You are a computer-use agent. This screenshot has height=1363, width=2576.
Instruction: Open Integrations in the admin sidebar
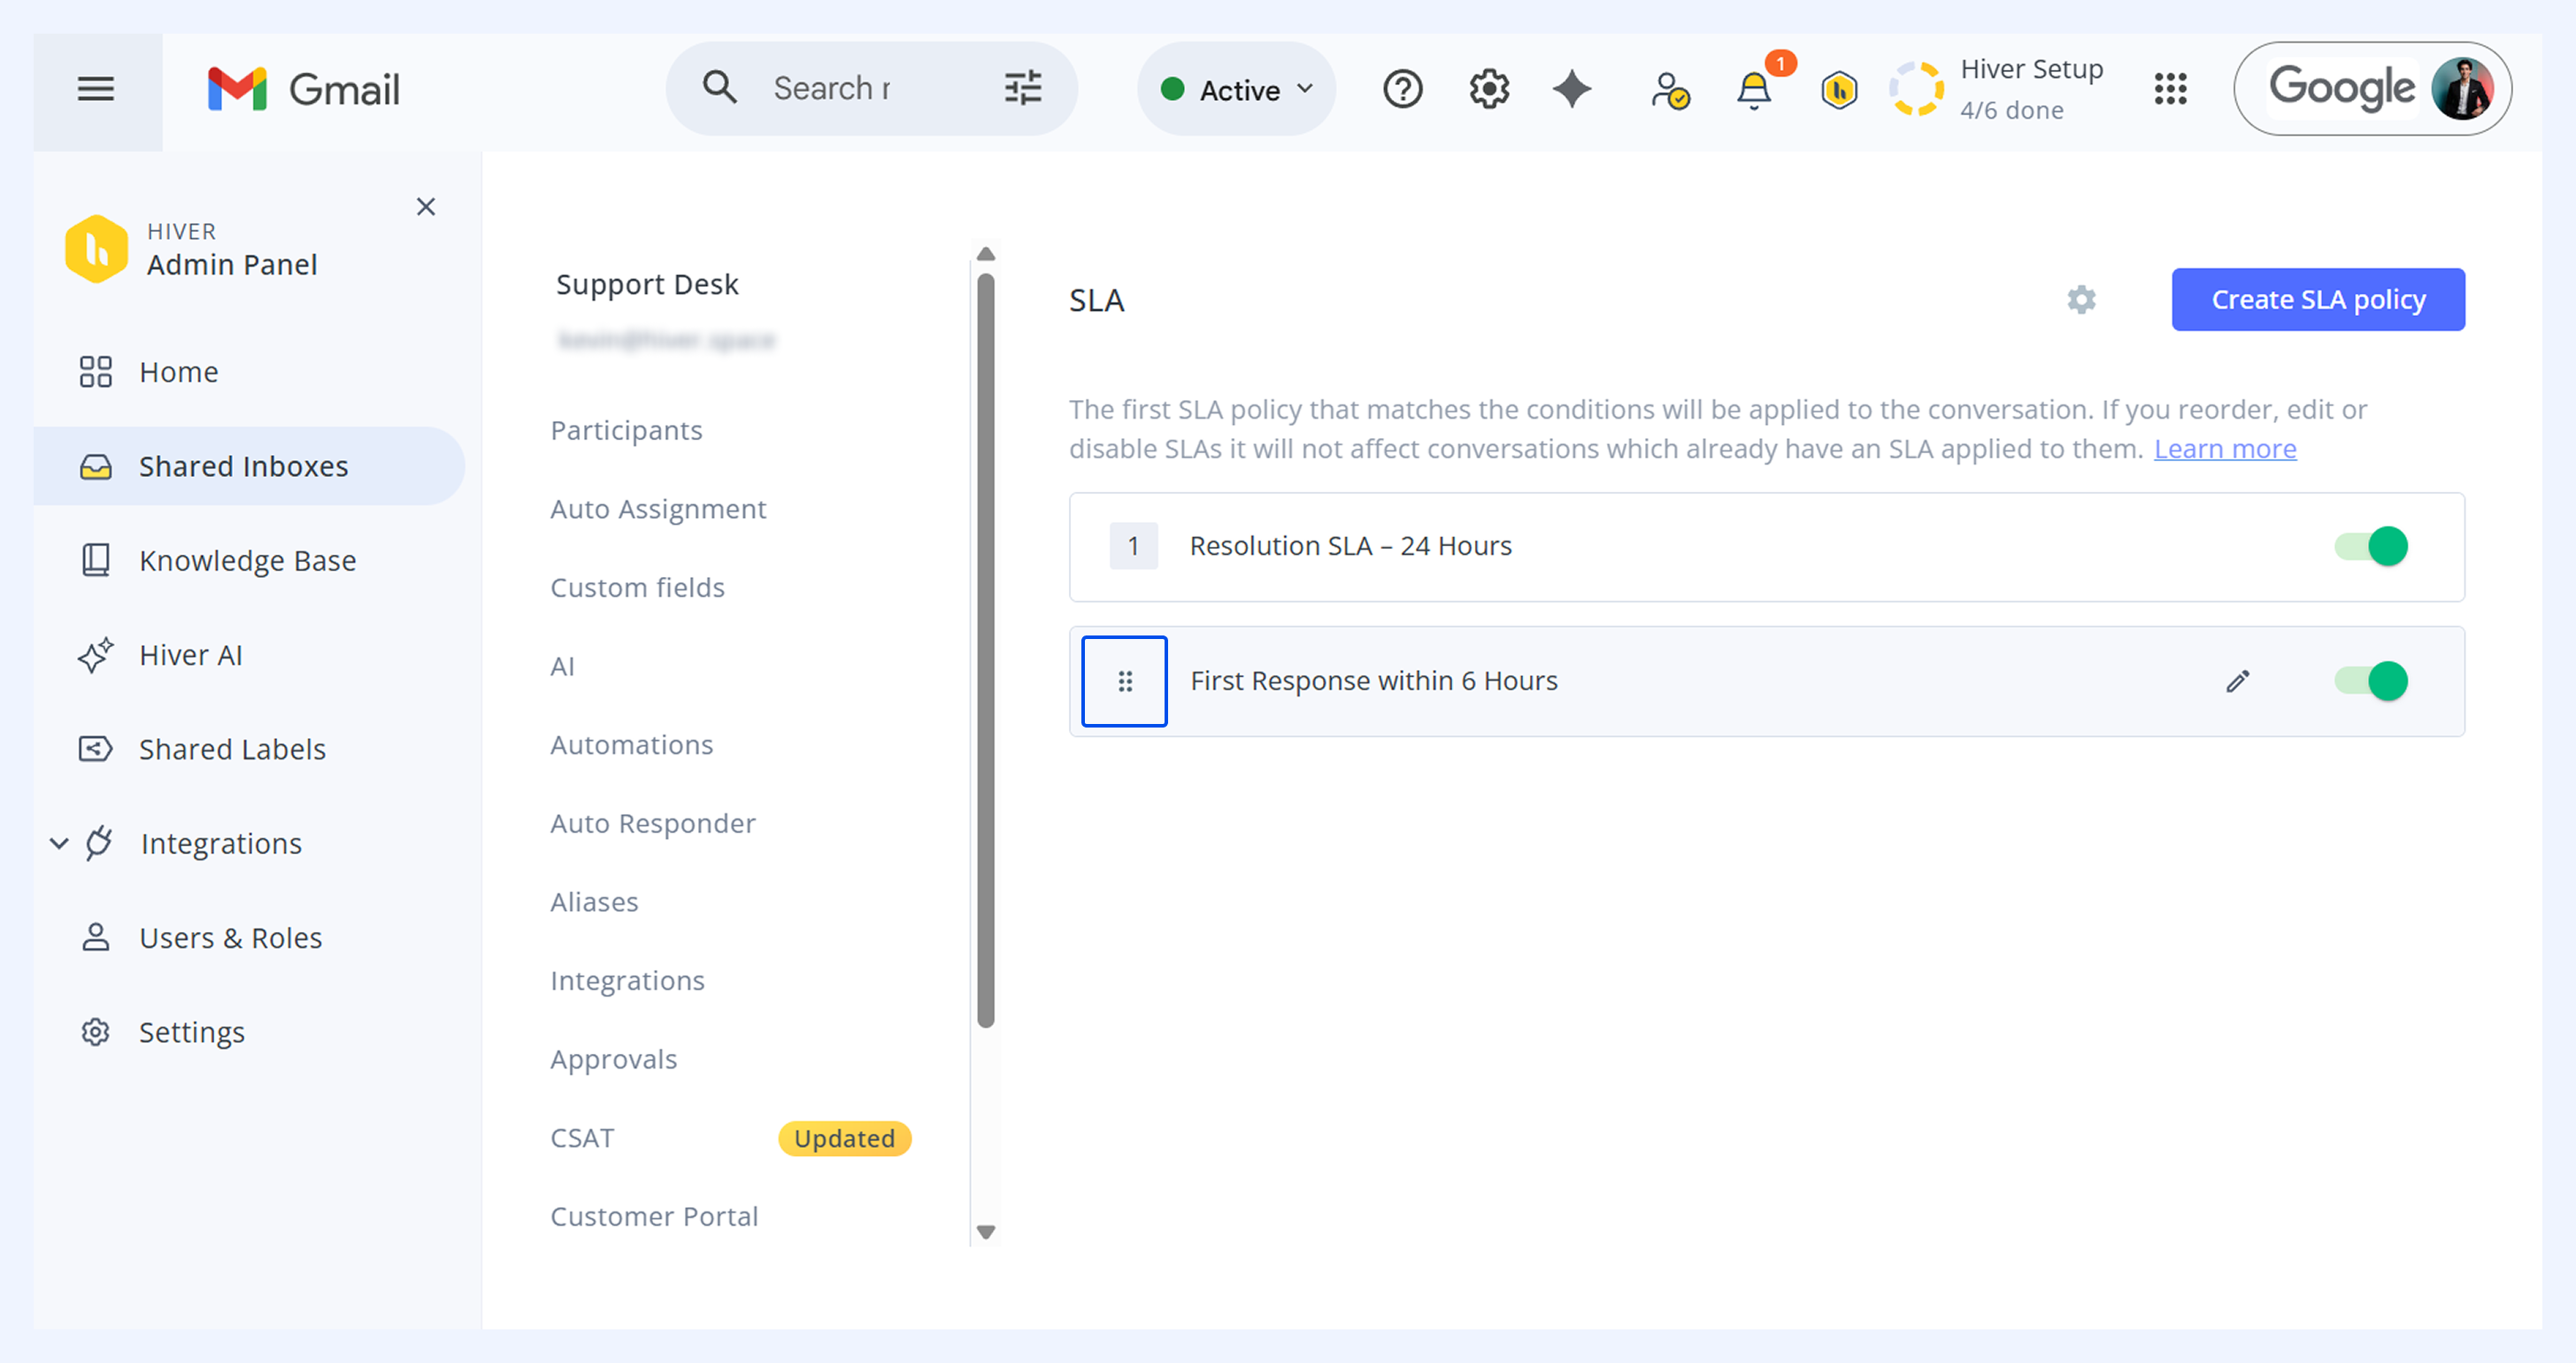pos(221,843)
